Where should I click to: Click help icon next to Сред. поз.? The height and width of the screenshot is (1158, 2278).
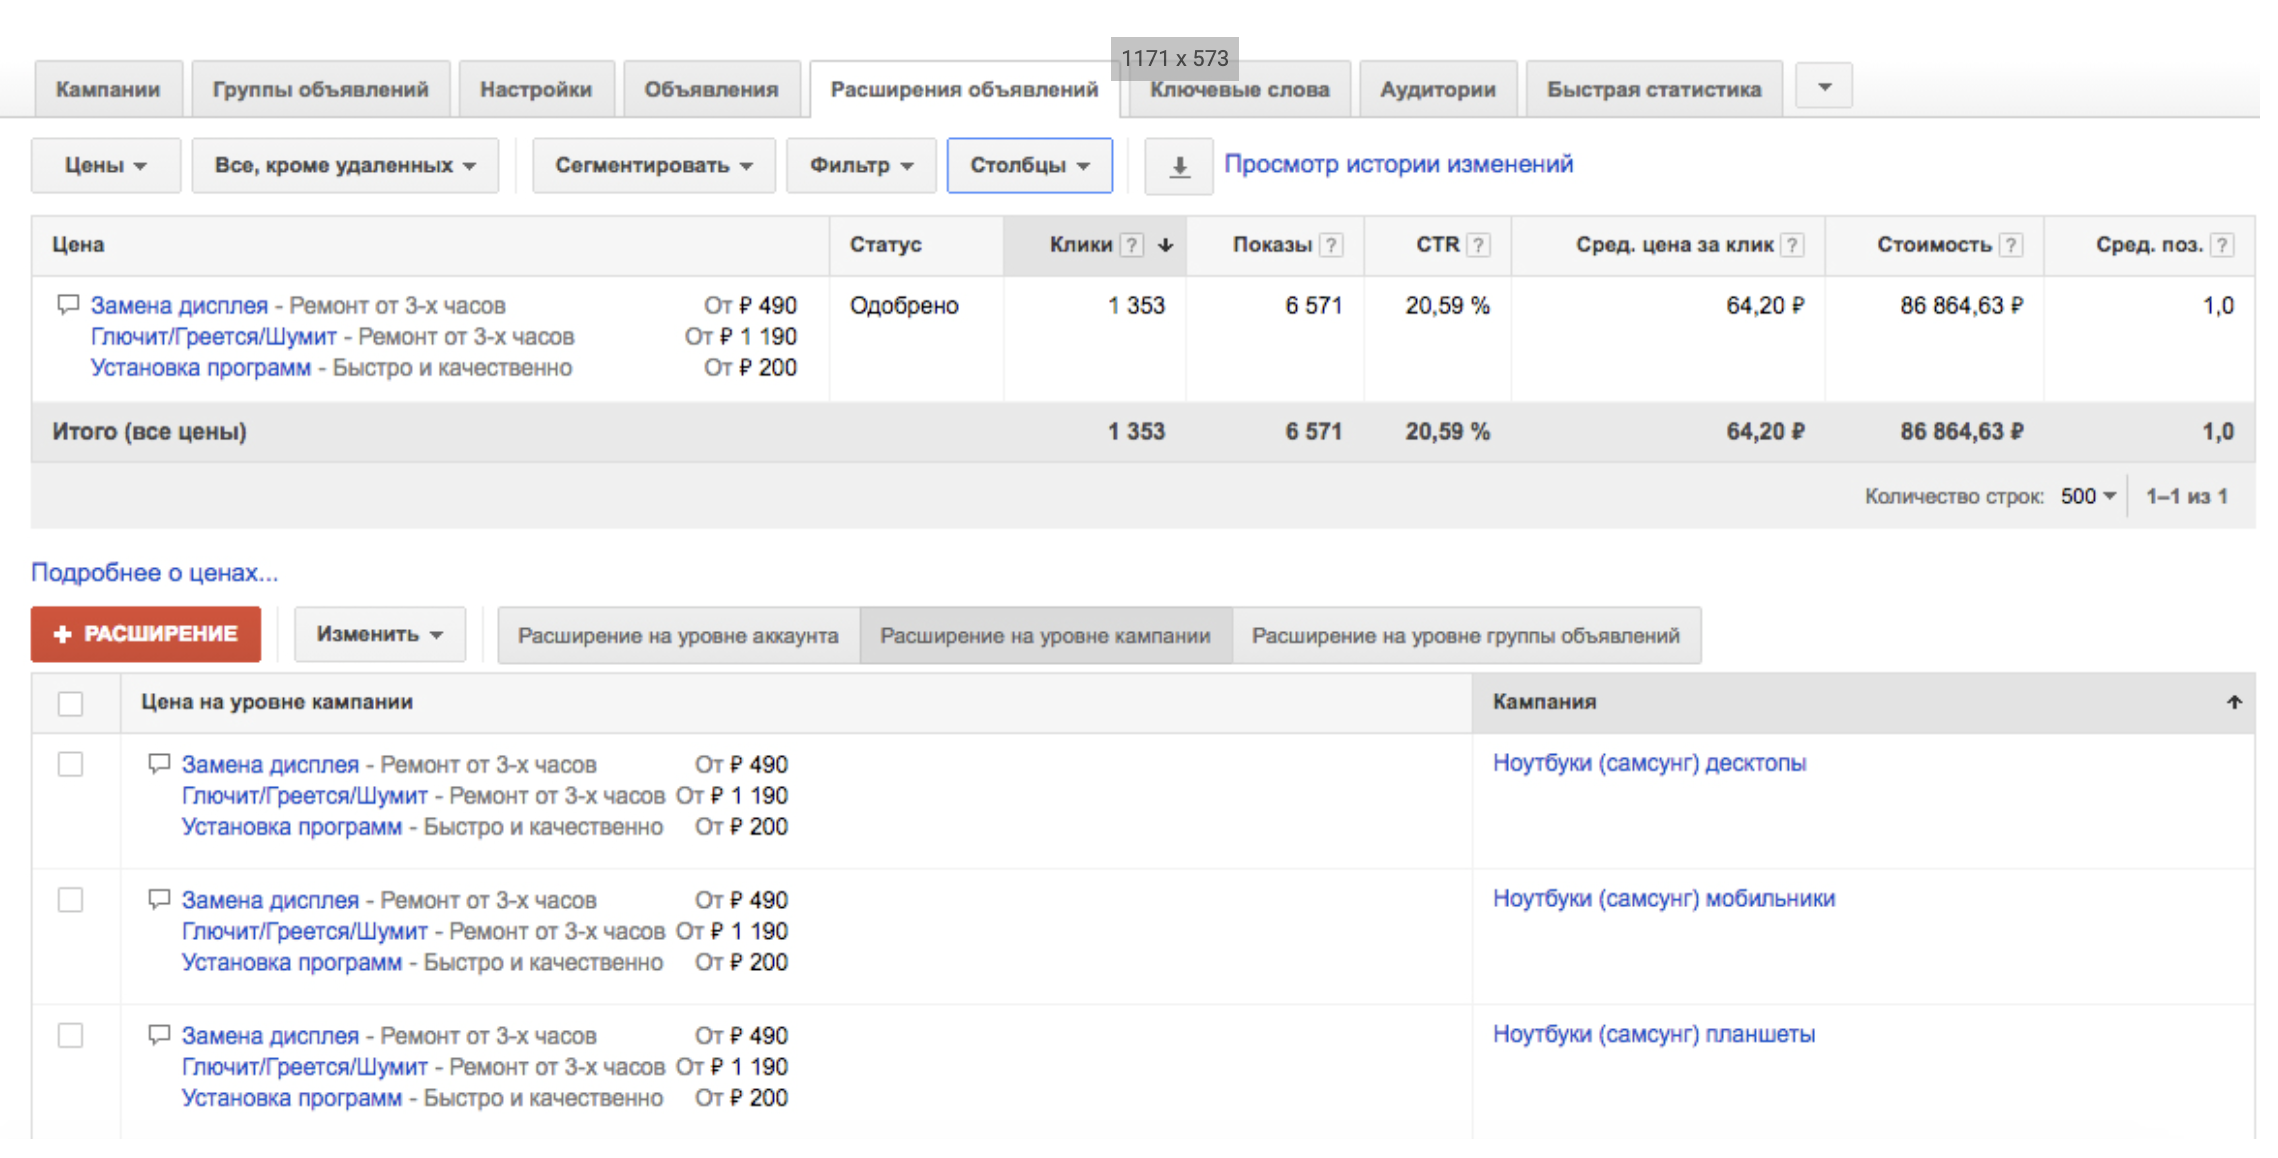(2221, 245)
